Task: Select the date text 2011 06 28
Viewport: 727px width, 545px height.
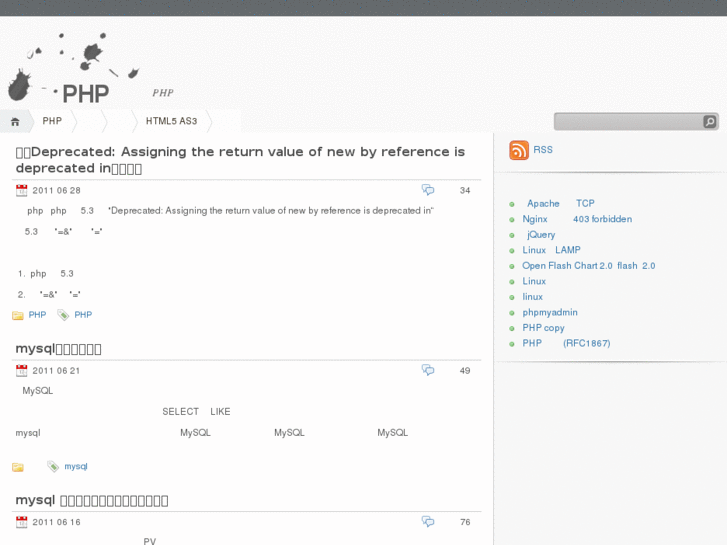Action: (x=57, y=191)
